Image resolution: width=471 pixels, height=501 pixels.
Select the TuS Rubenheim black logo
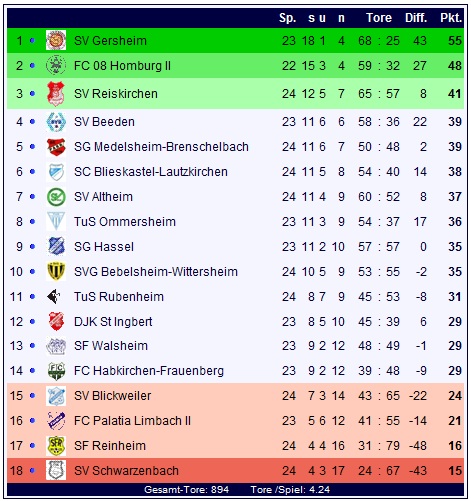tap(54, 296)
